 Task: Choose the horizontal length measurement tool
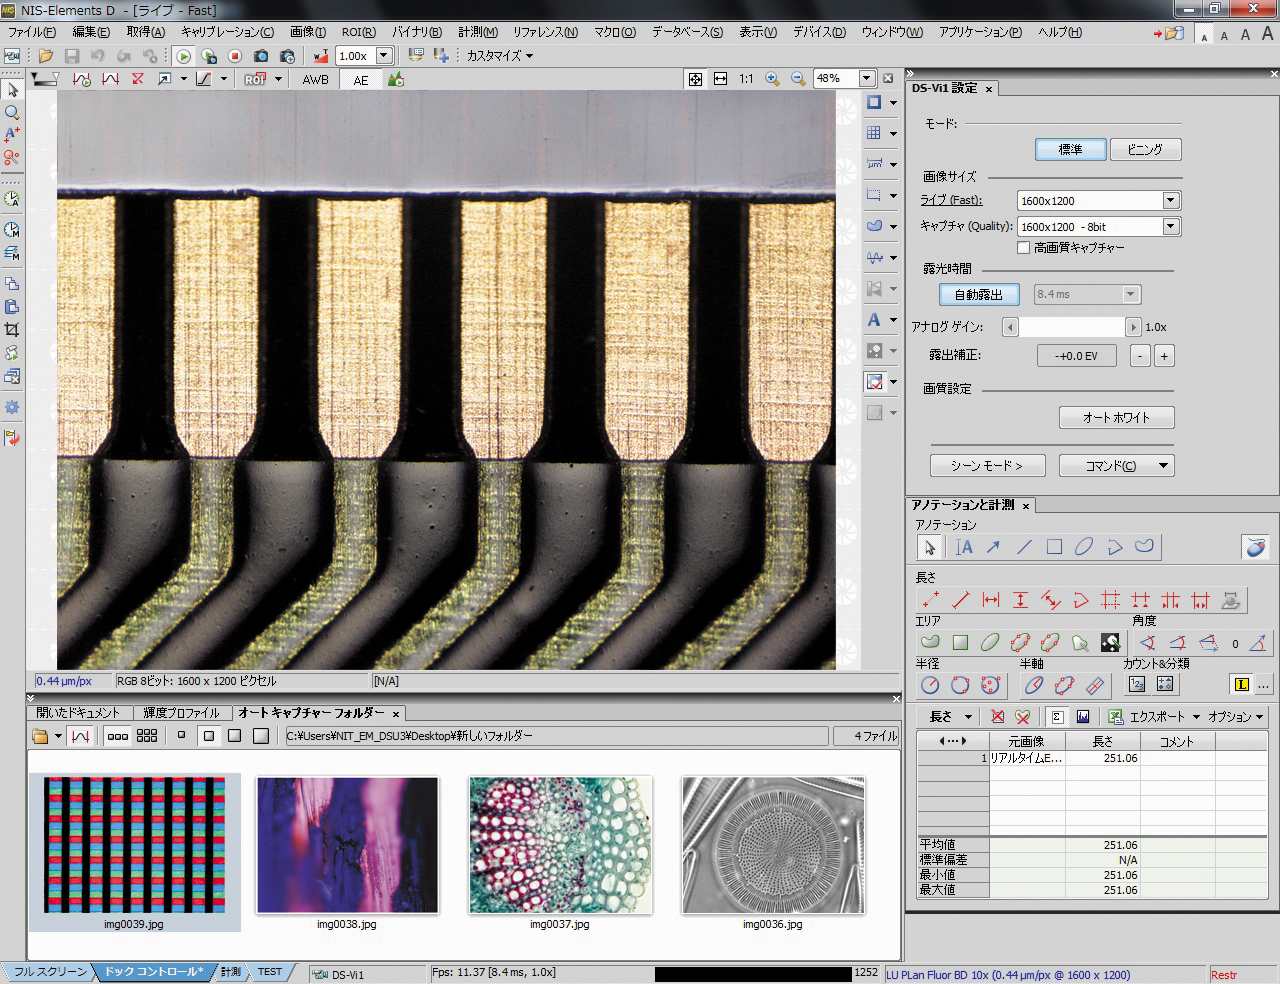[990, 600]
